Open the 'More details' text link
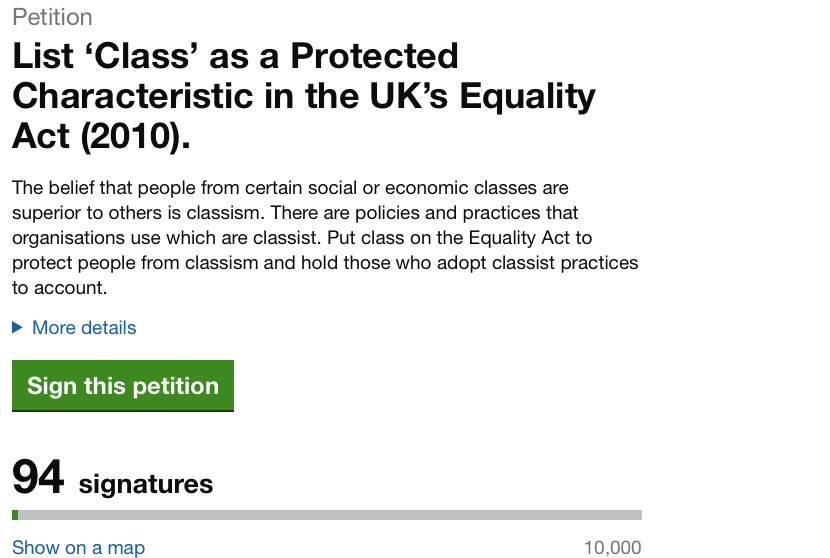830x558 pixels. [84, 328]
